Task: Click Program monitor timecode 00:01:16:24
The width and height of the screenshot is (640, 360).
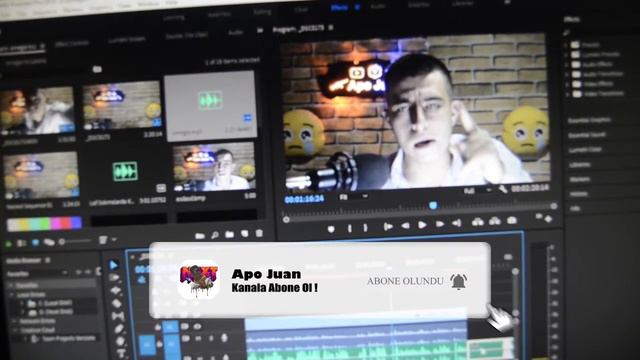Action: tap(304, 199)
